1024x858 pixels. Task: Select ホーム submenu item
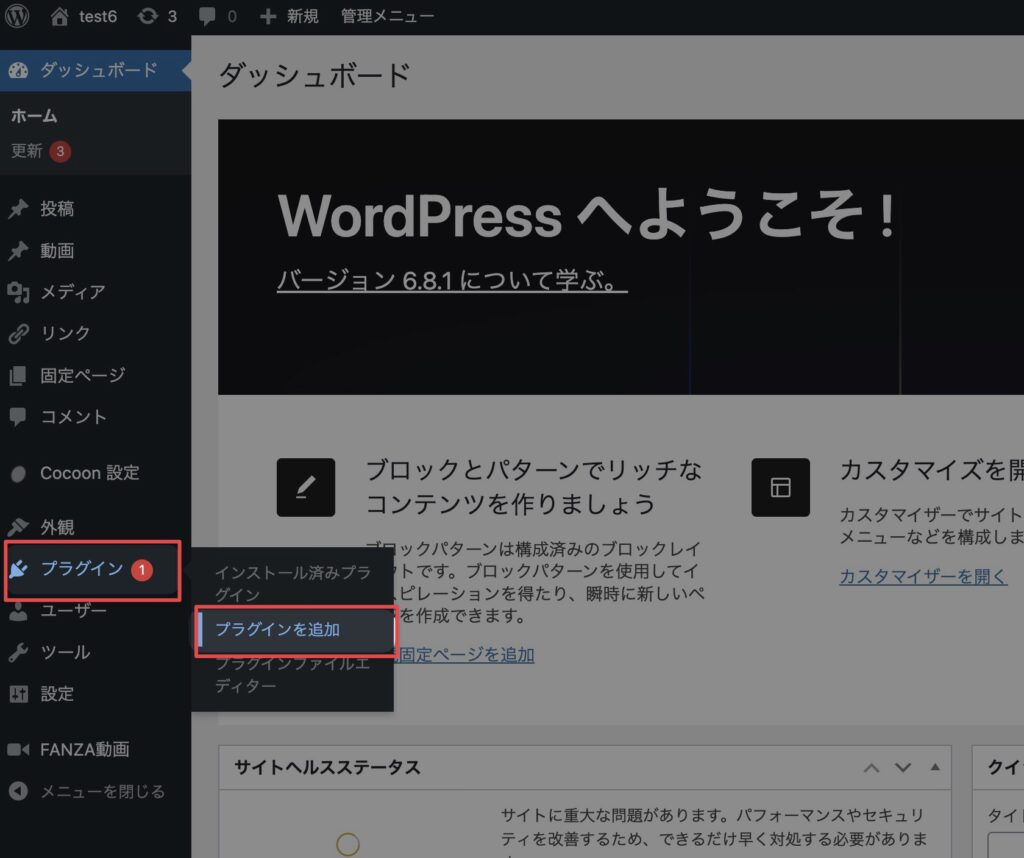click(34, 116)
